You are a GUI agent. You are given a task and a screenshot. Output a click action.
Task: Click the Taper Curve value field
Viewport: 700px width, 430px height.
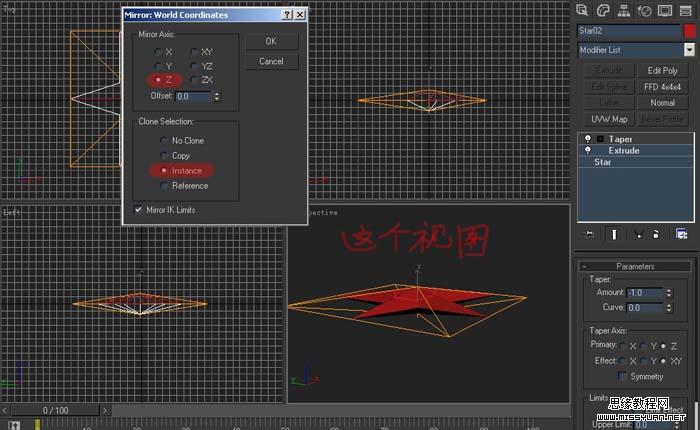point(646,308)
